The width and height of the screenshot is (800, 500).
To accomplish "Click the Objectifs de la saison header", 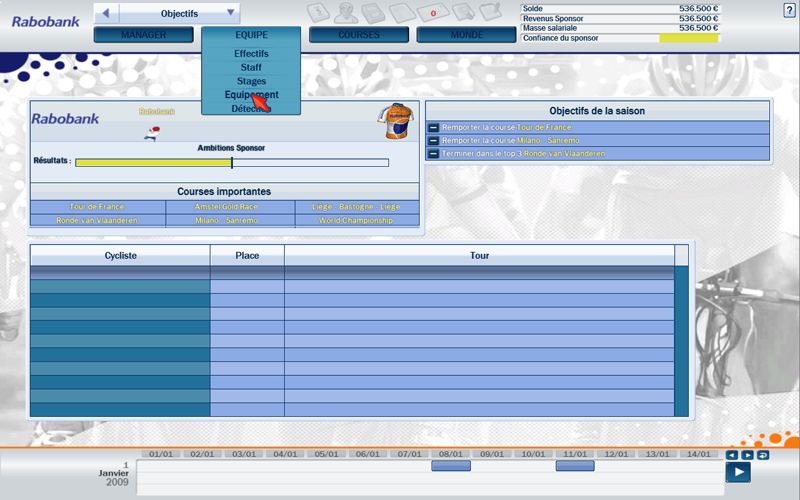I will 597,111.
